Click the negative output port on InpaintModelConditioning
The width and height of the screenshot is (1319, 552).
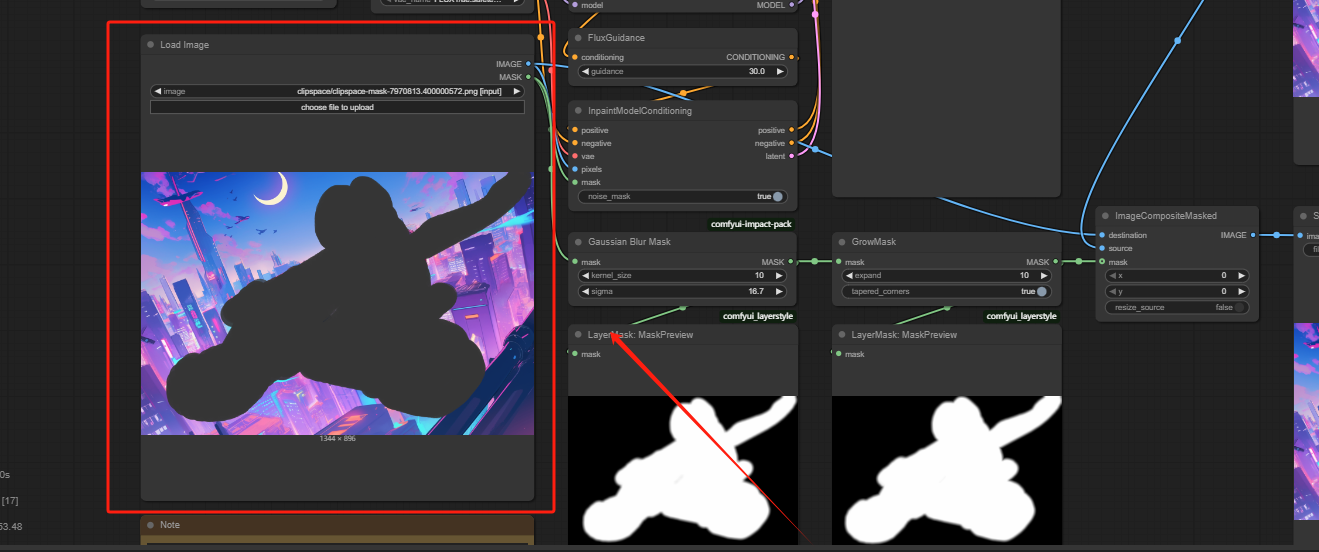[793, 143]
